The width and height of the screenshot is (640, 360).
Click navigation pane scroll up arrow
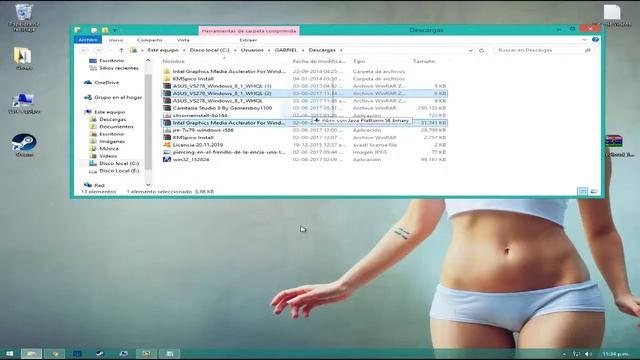[148, 60]
